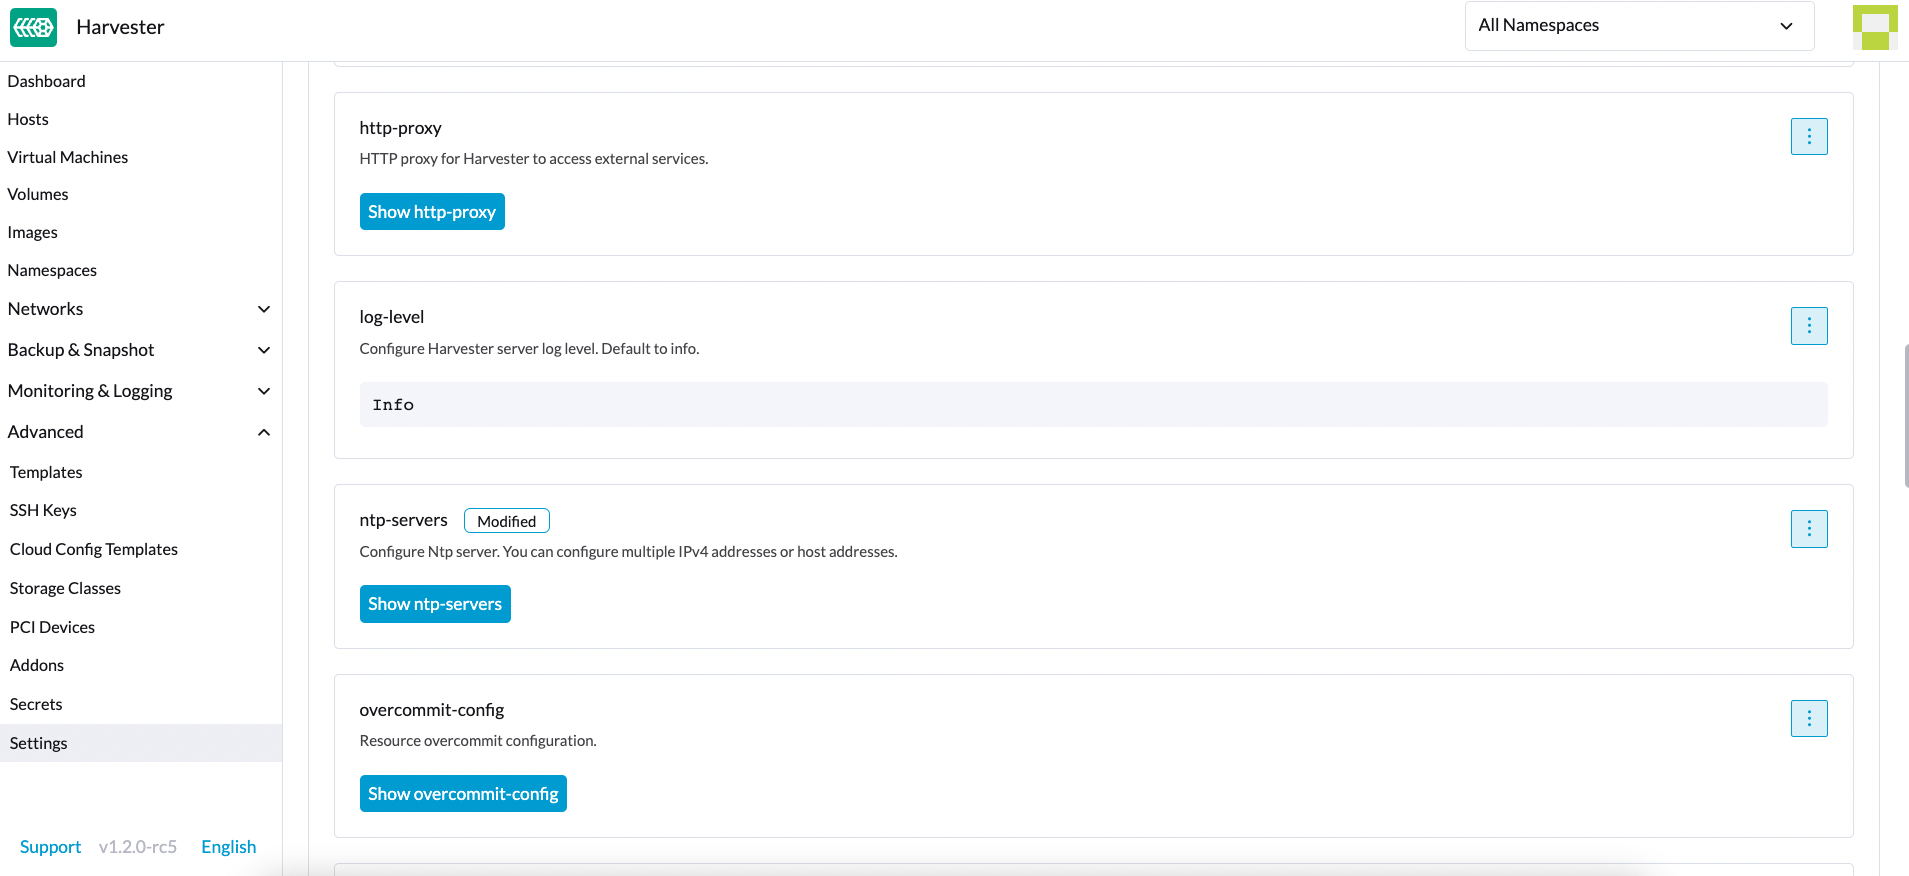The width and height of the screenshot is (1909, 876).
Task: Open ntp-servers three-dot actions menu
Action: 1808,529
